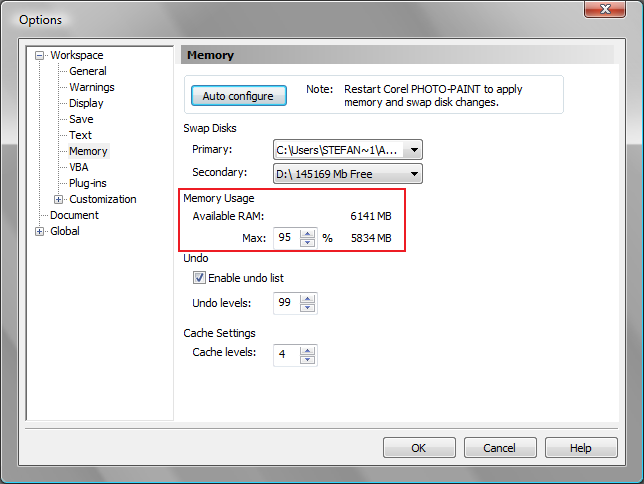644x484 pixels.
Task: Select General in the Workspace tree
Action: click(87, 71)
